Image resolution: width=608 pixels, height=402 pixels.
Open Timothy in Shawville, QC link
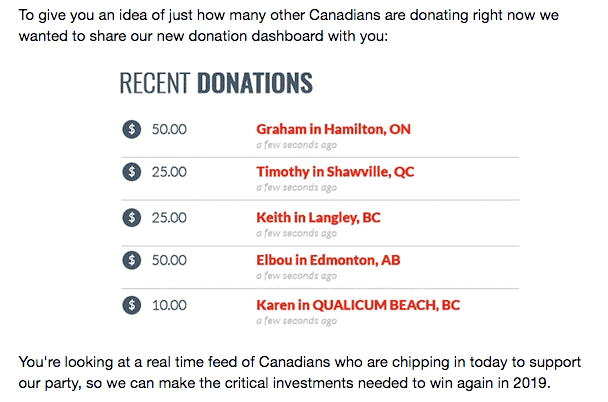coord(335,172)
